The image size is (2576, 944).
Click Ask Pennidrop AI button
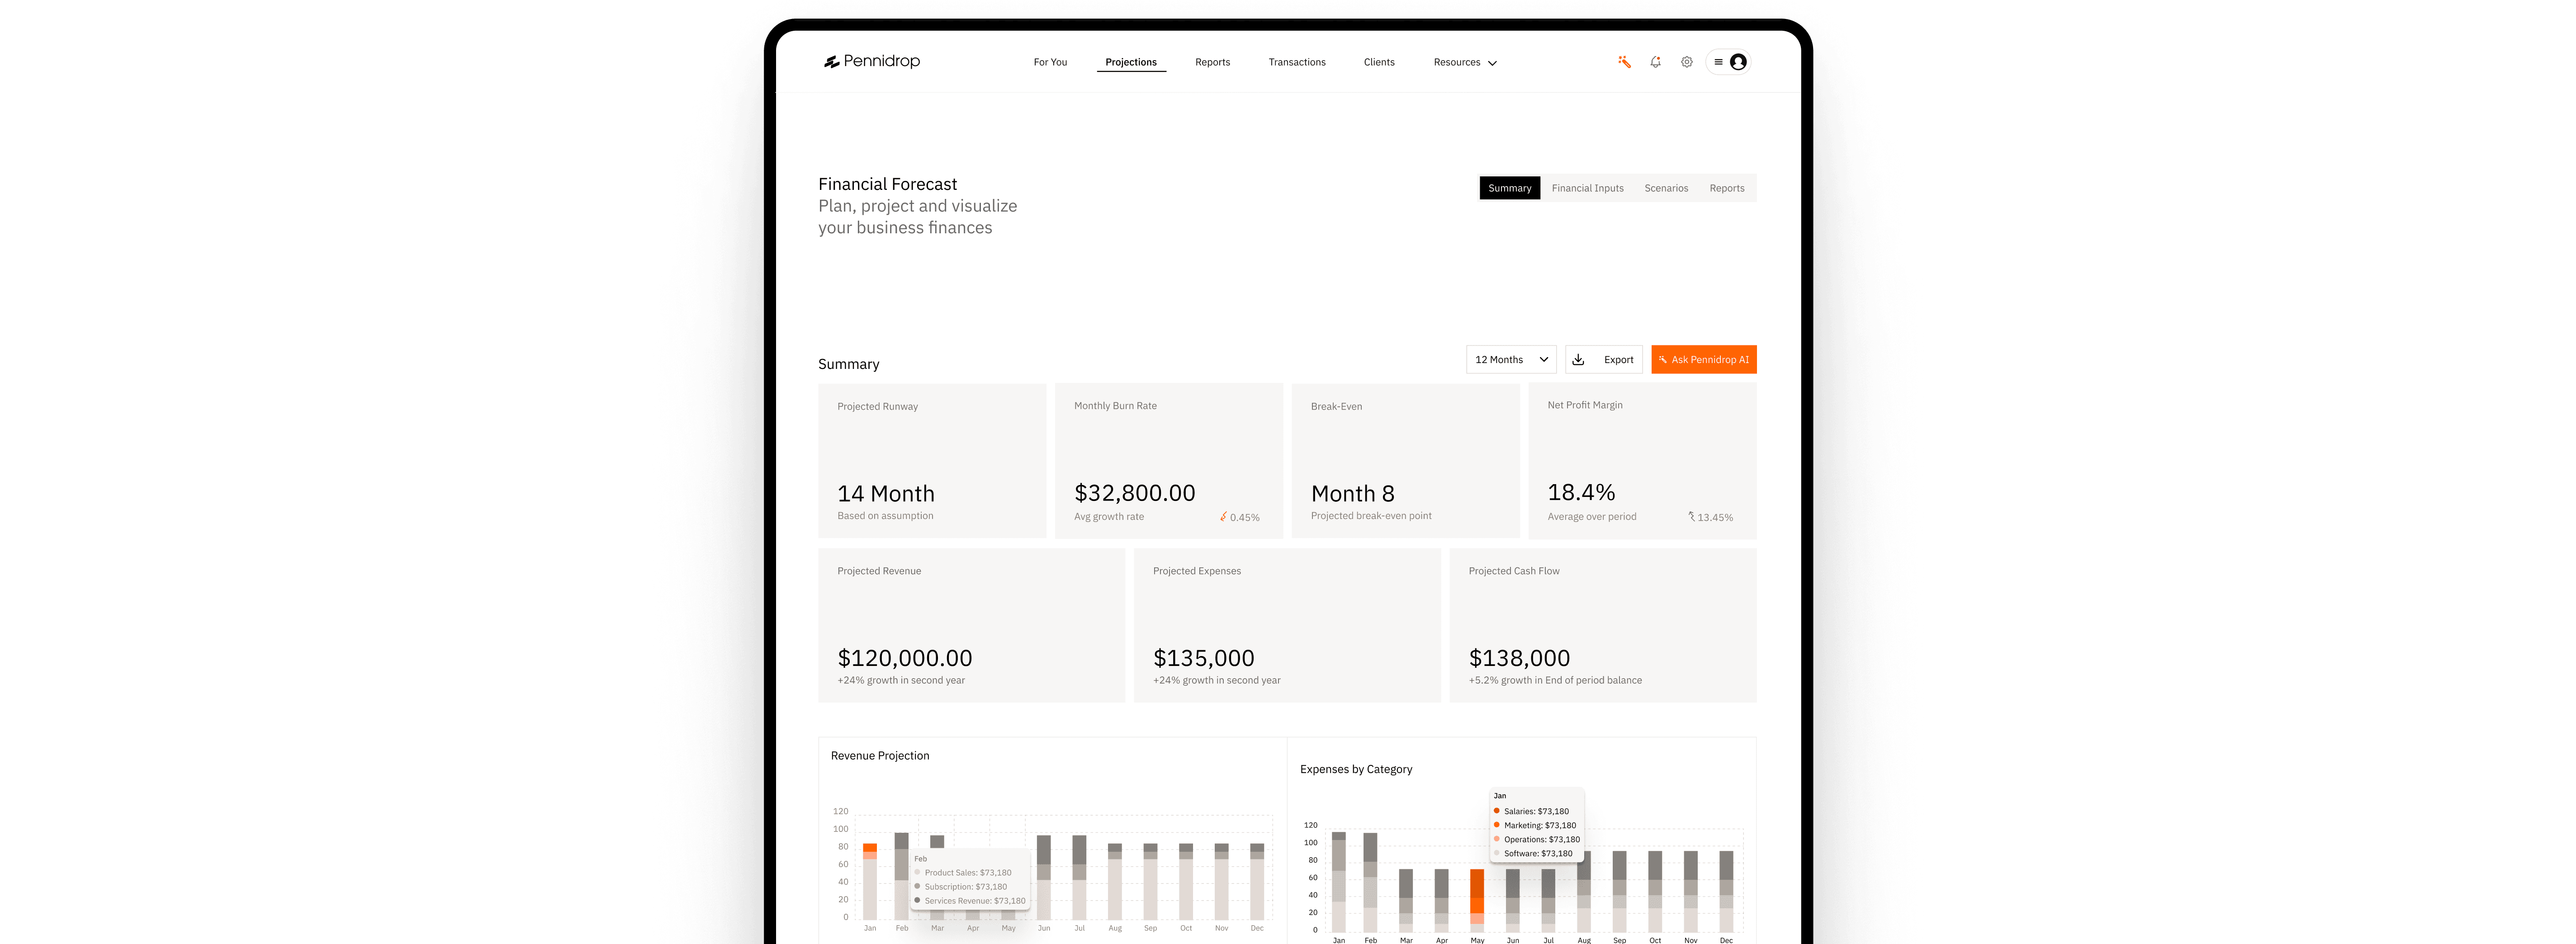1703,359
